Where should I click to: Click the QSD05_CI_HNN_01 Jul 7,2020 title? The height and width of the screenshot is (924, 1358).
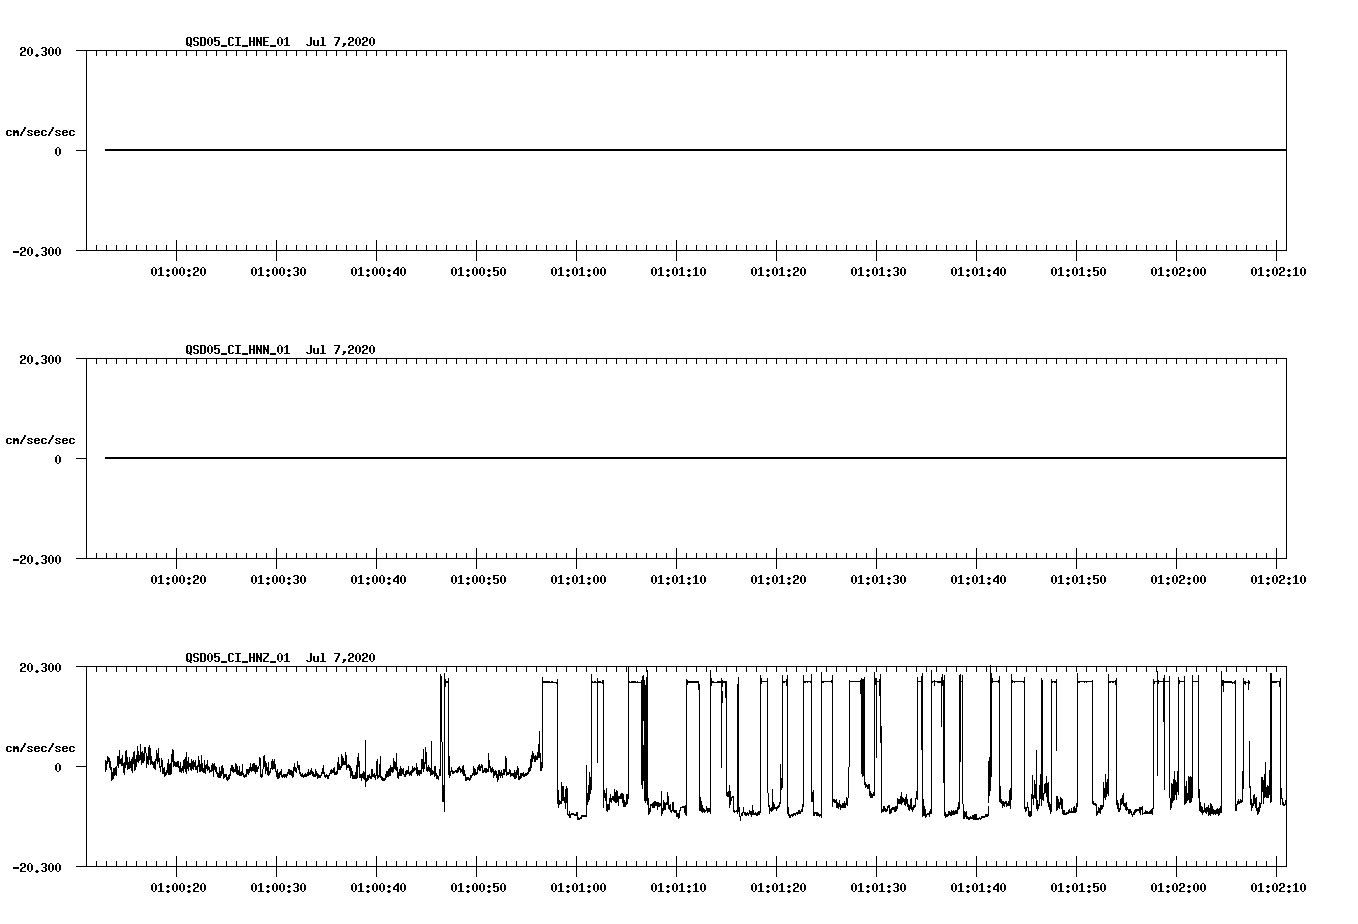tap(280, 350)
